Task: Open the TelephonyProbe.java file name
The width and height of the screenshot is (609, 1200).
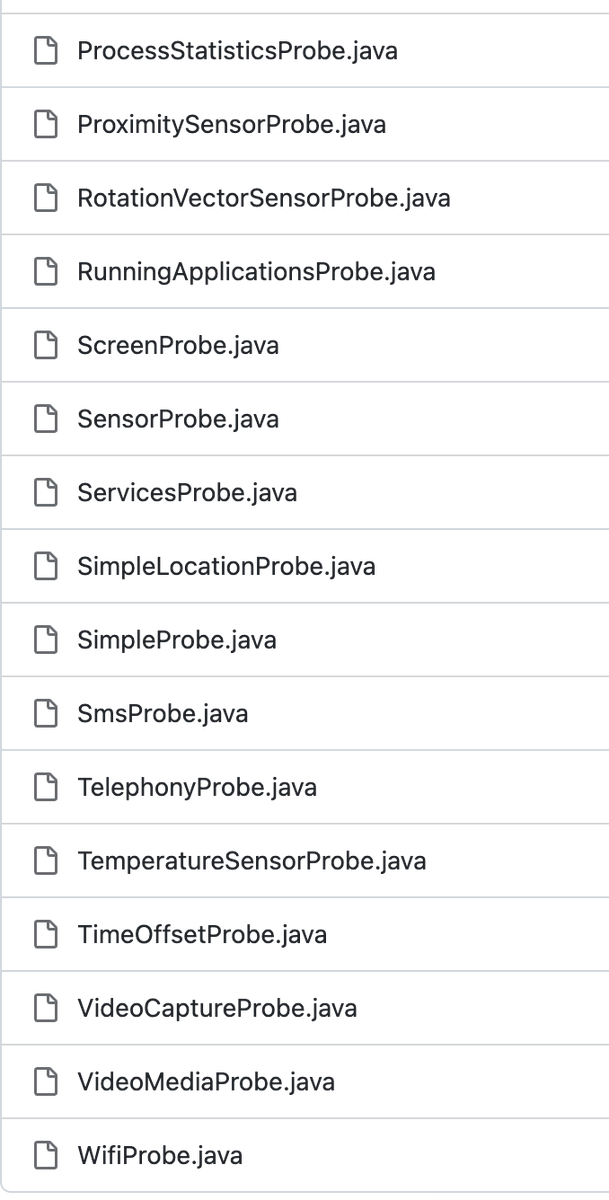Action: tap(197, 788)
